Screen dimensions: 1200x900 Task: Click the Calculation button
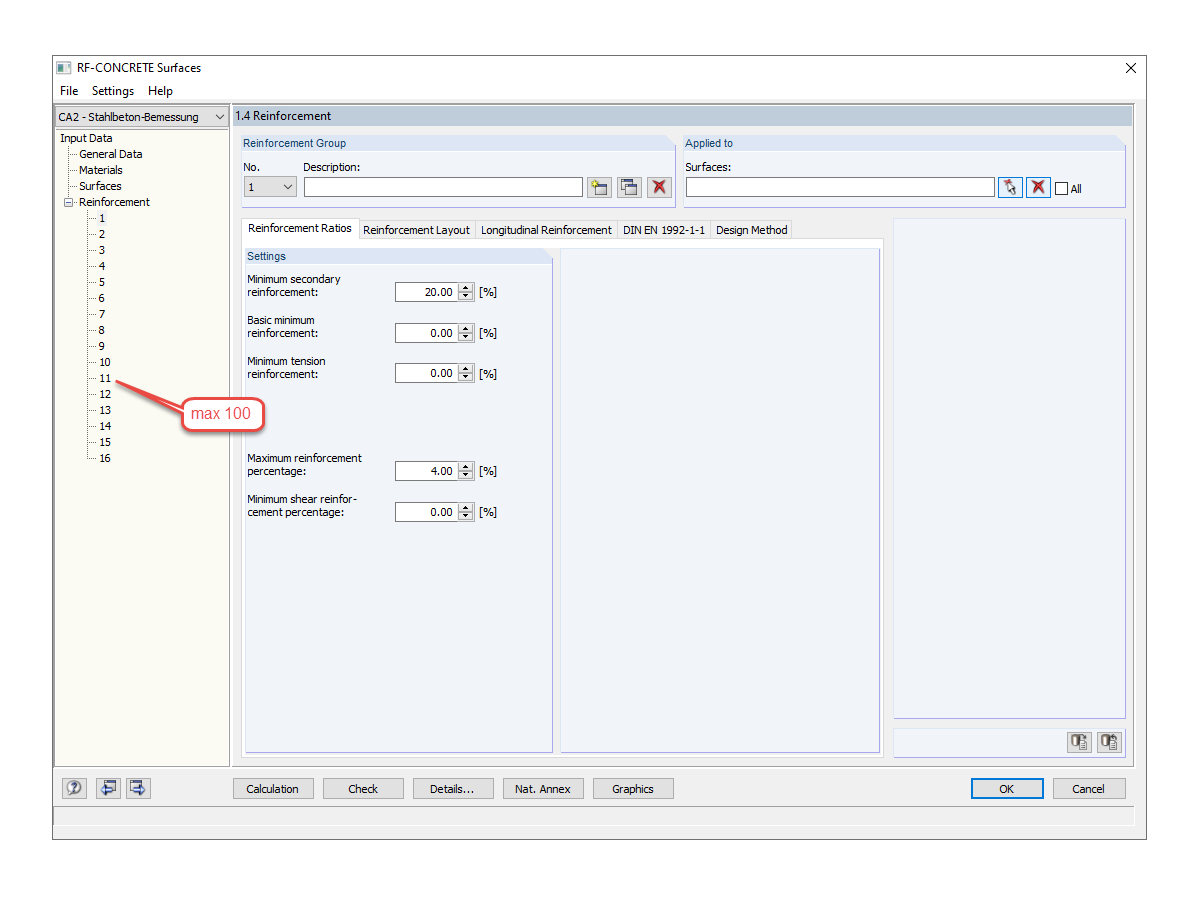(x=273, y=789)
